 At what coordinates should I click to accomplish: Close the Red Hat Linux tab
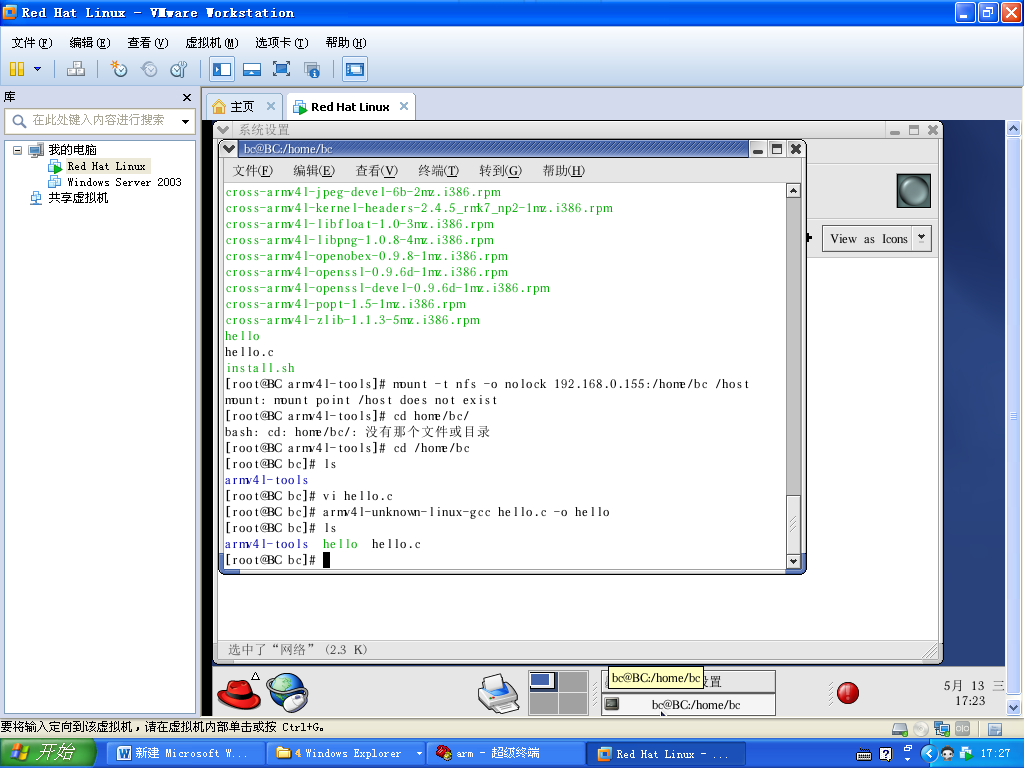click(x=404, y=106)
